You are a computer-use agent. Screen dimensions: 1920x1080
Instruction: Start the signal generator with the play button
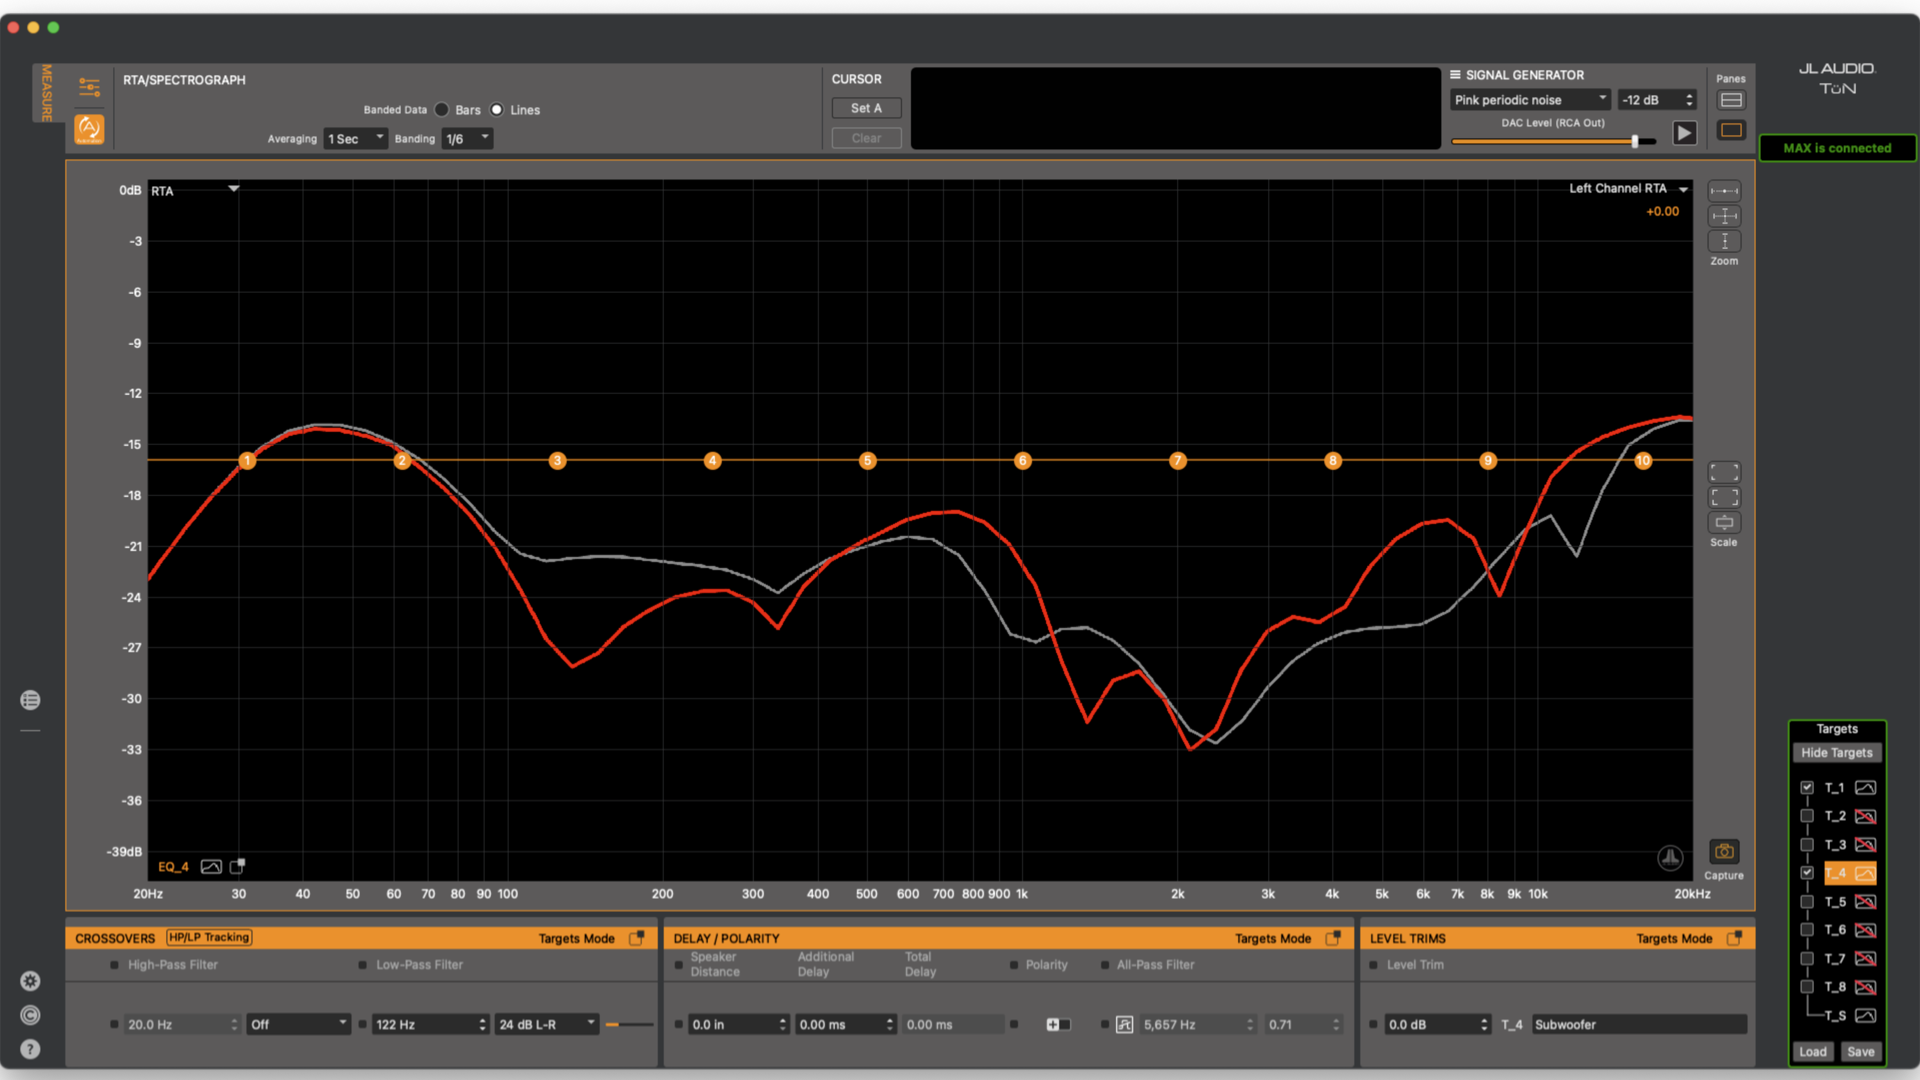tap(1685, 133)
